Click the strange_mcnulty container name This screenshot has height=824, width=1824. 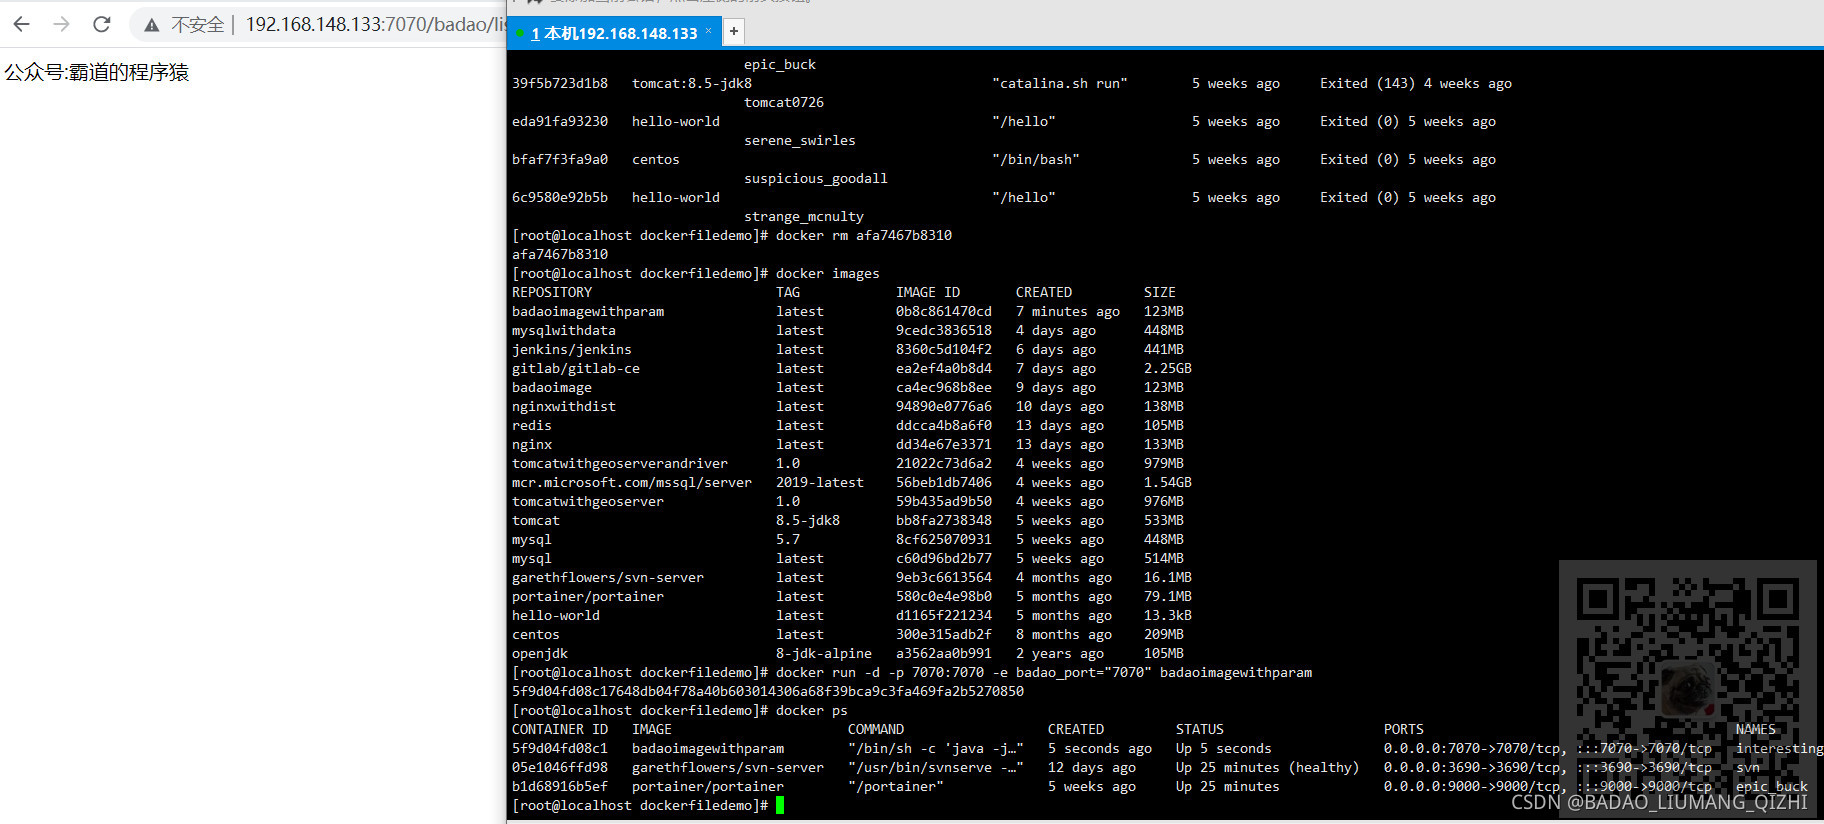(804, 216)
